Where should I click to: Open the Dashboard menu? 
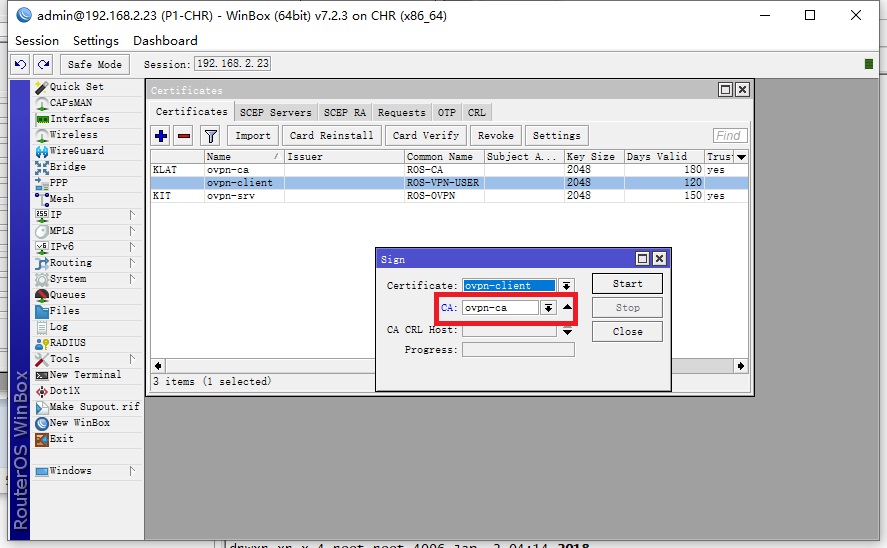click(x=165, y=41)
